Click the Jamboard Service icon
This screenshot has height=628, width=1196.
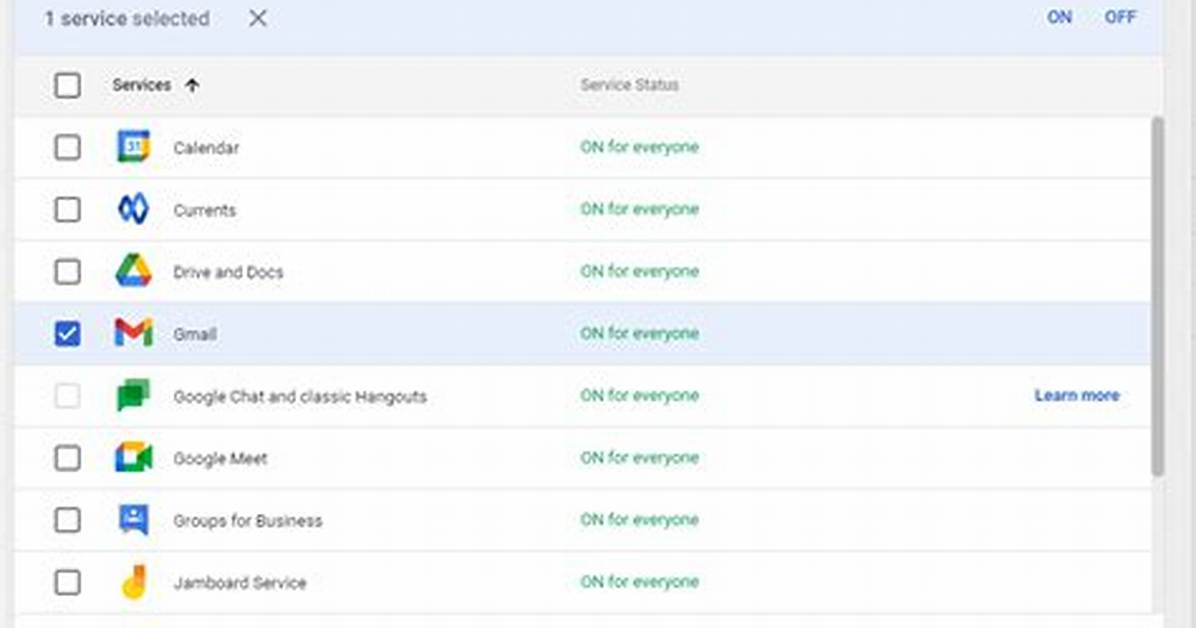point(134,582)
